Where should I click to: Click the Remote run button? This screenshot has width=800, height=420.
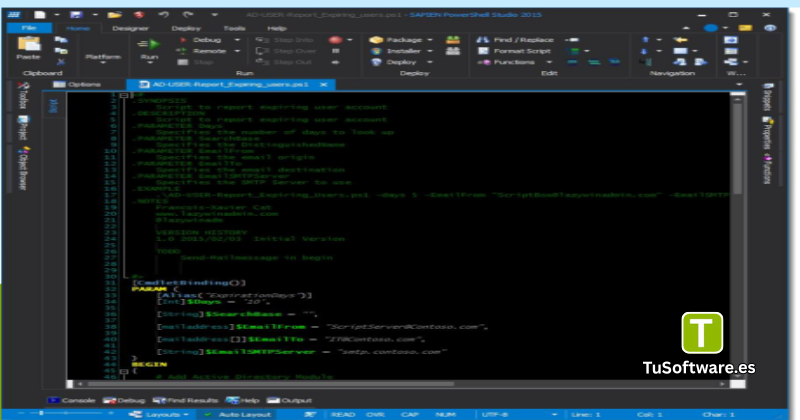tap(203, 51)
